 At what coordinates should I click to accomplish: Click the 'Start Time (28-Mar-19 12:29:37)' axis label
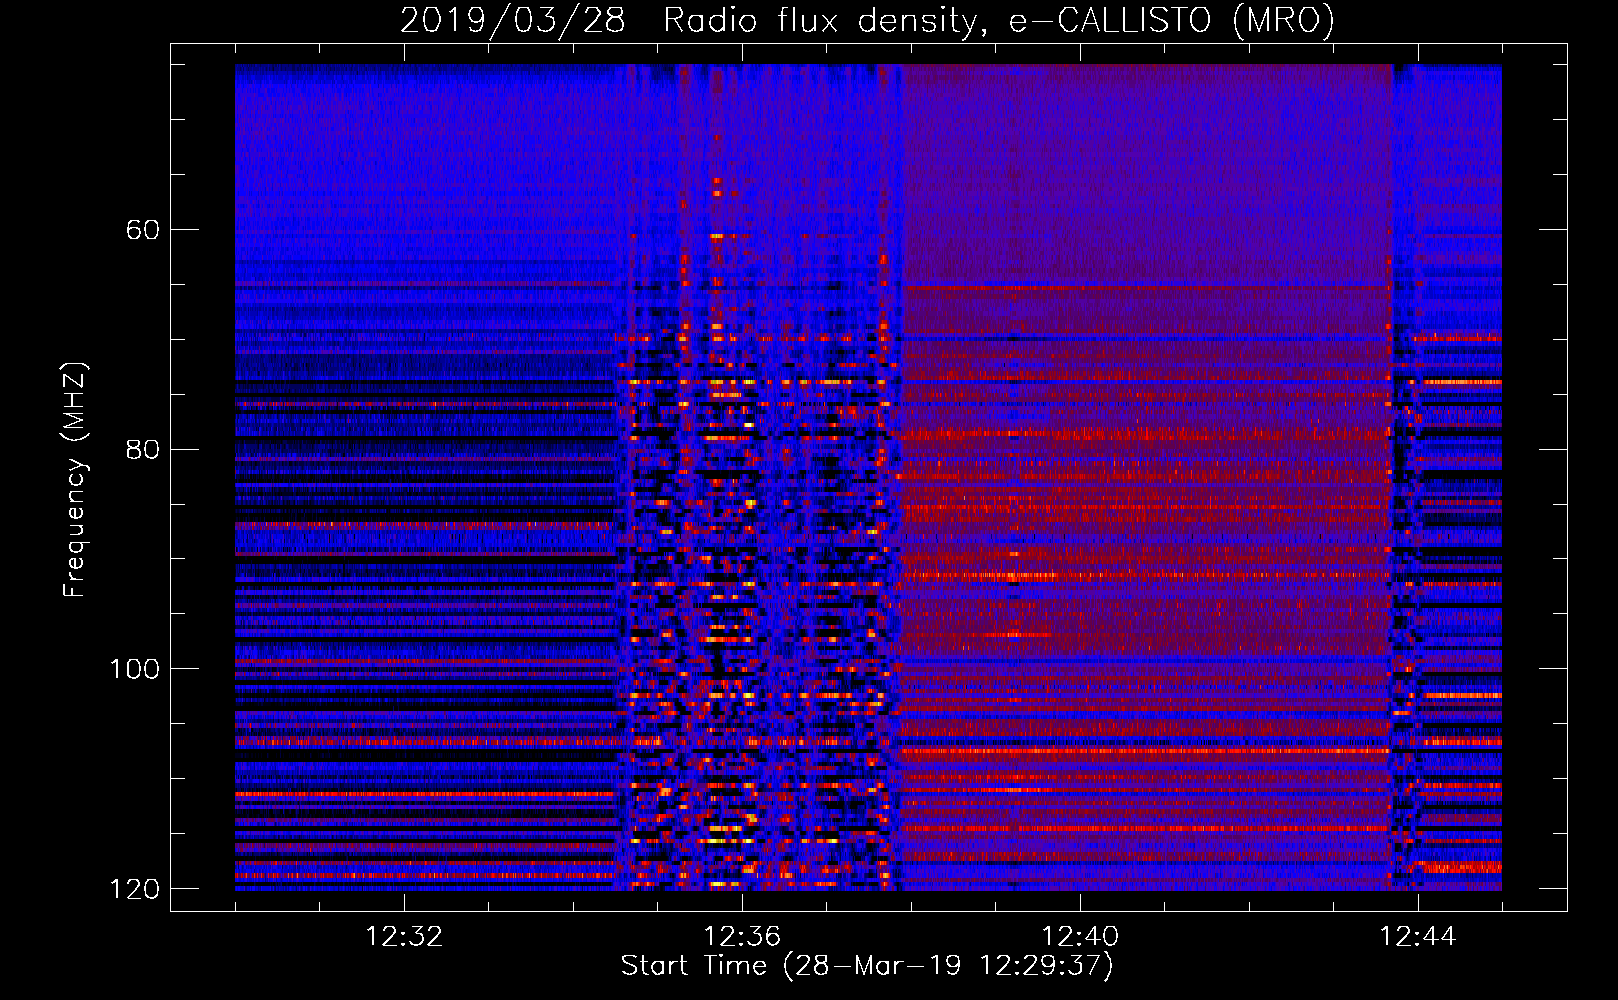click(867, 966)
